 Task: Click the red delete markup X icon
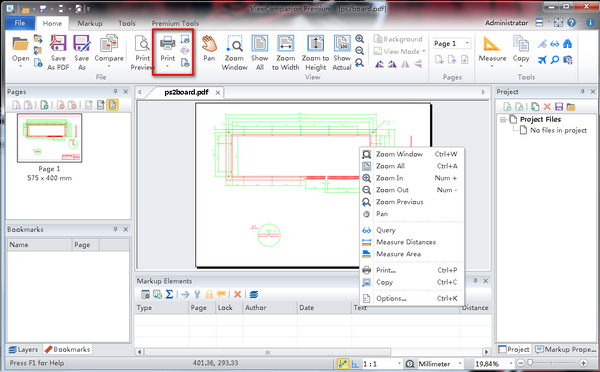[x=238, y=294]
